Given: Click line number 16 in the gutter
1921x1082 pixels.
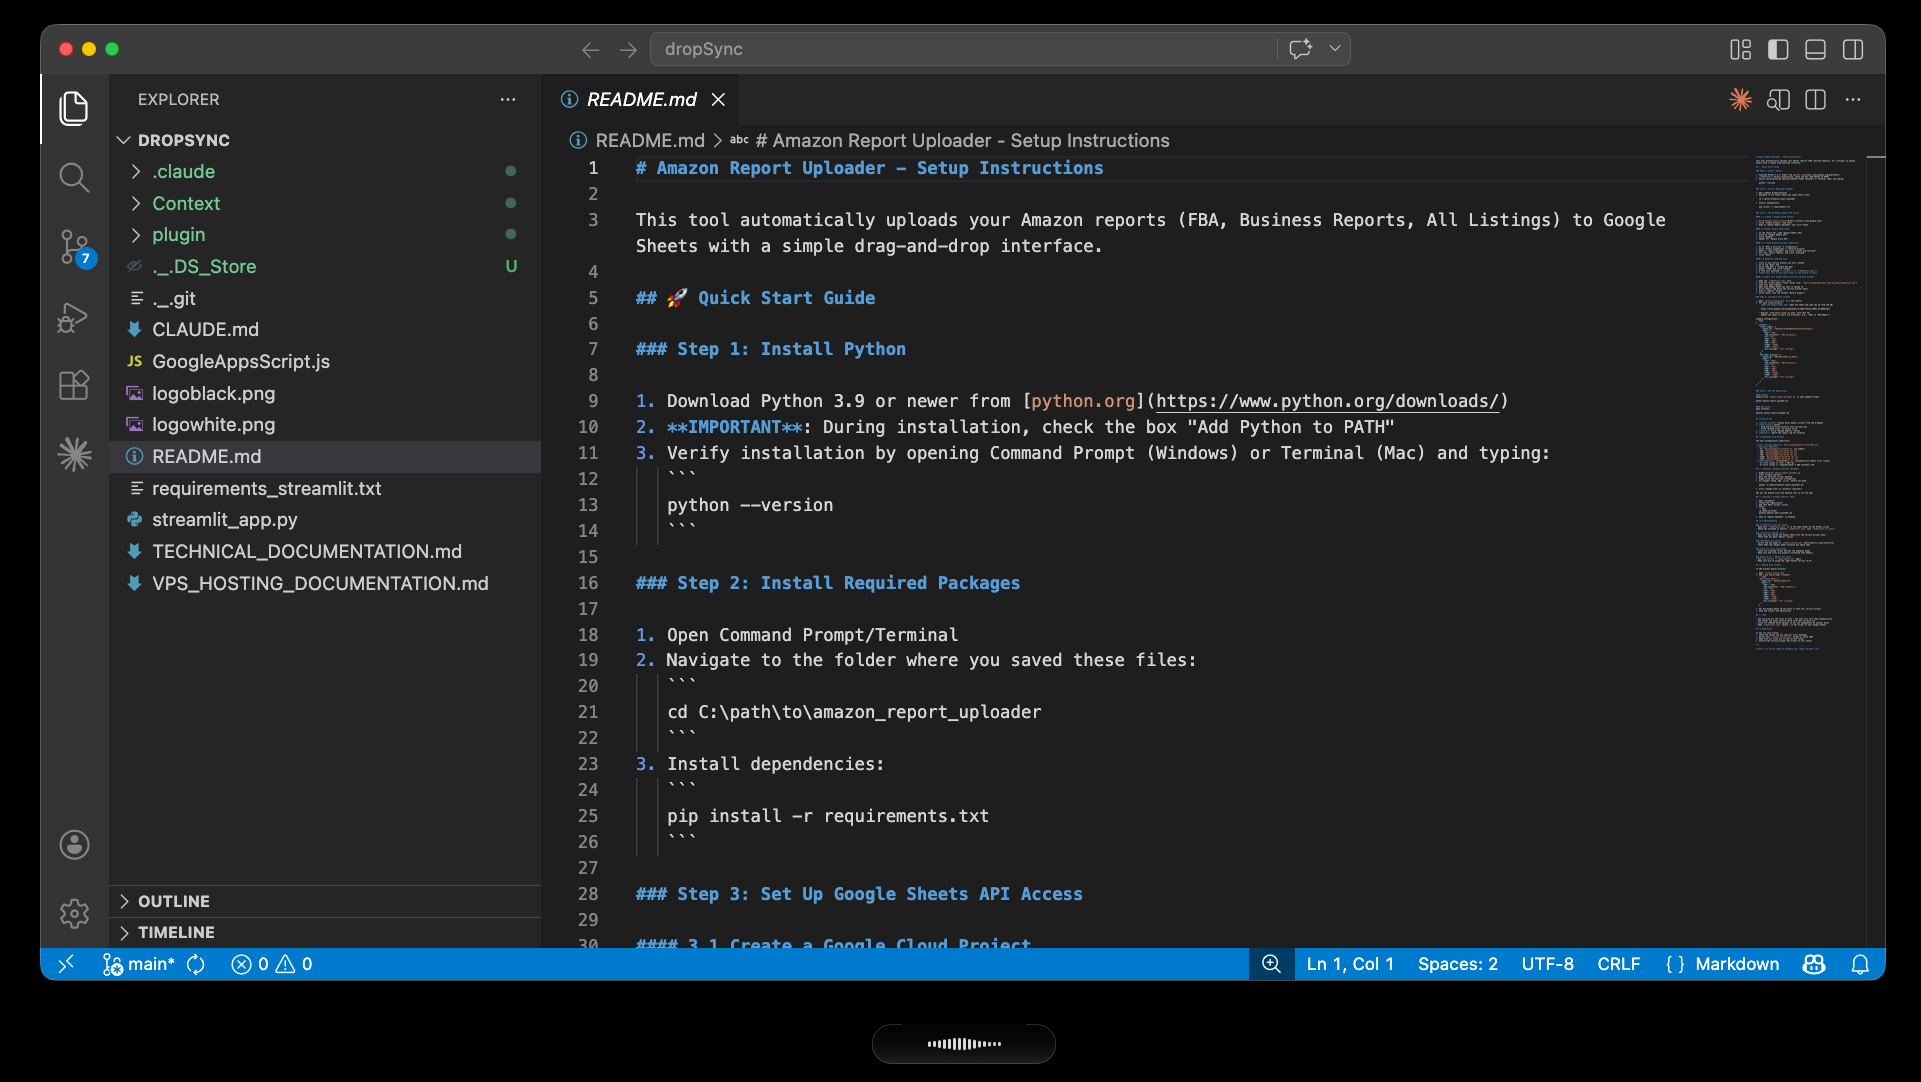Looking at the screenshot, I should 588,583.
